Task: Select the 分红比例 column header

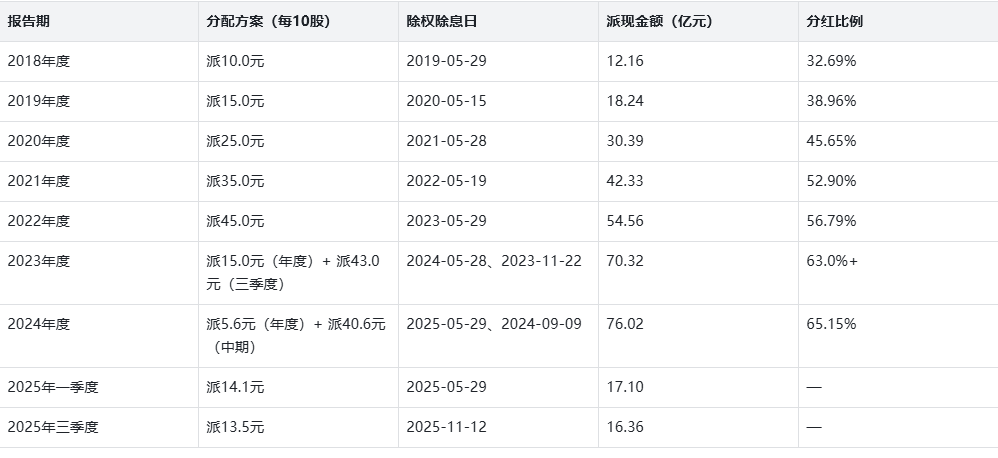Action: pos(834,21)
